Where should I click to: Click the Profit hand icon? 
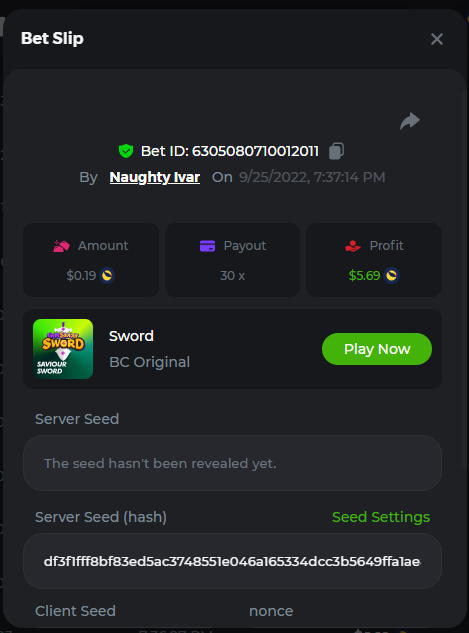click(353, 246)
